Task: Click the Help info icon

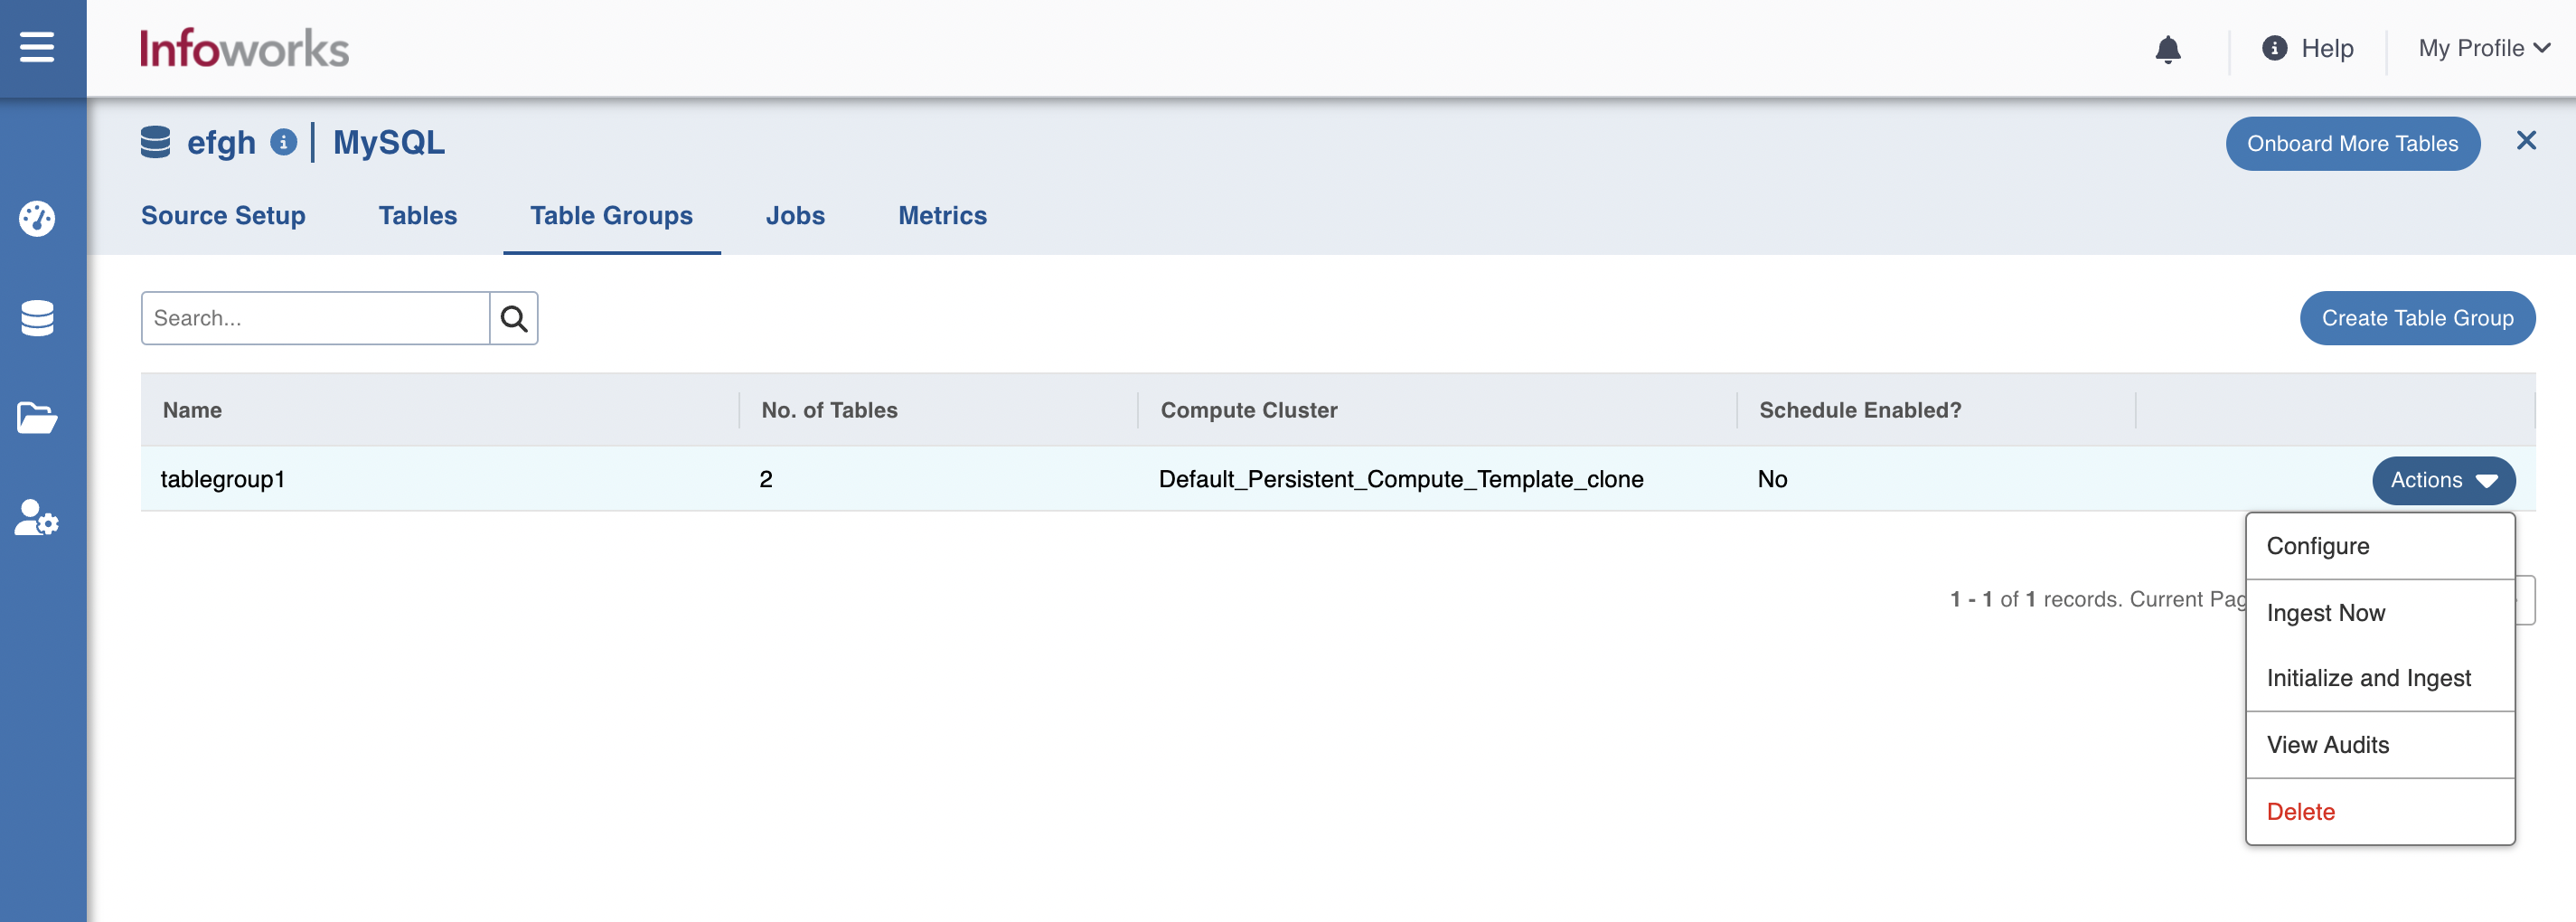Action: (x=2274, y=48)
